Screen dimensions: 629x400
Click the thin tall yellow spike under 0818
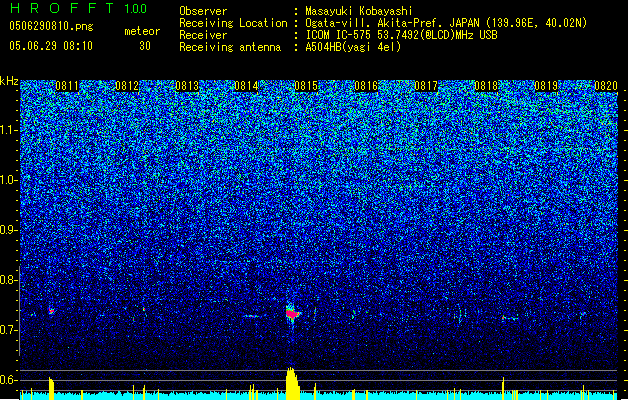[503, 388]
